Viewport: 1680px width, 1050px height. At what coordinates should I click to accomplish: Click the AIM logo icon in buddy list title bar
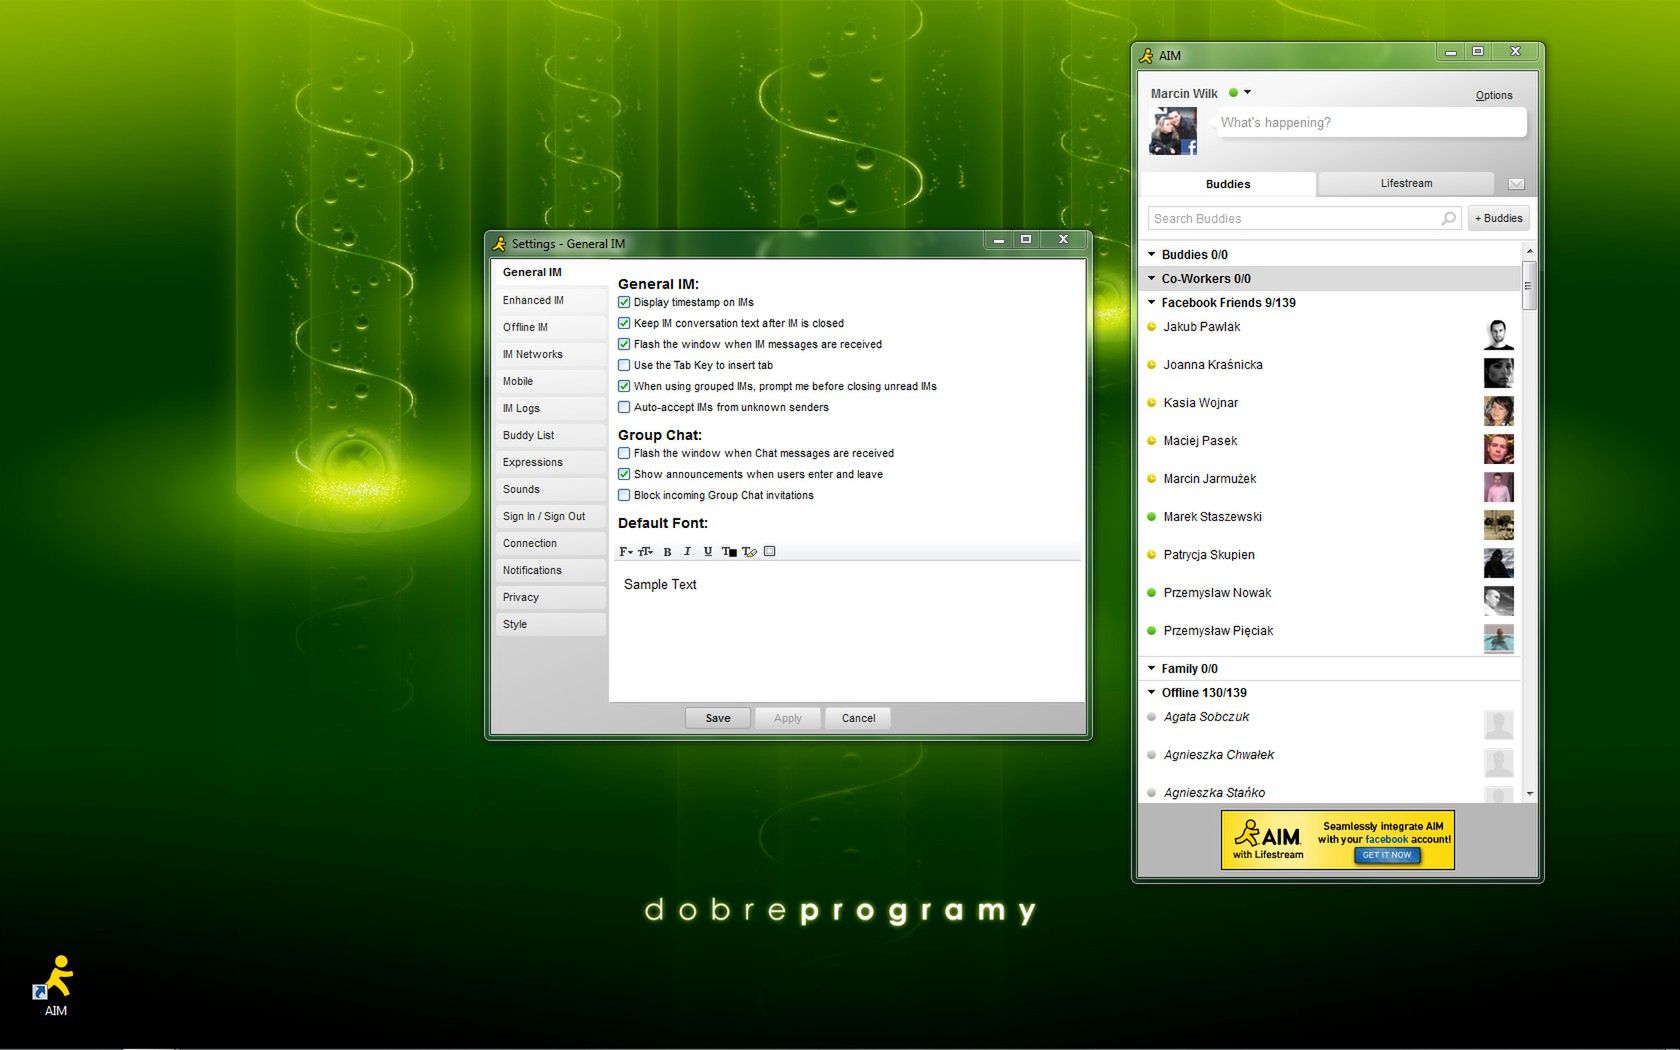(1146, 55)
